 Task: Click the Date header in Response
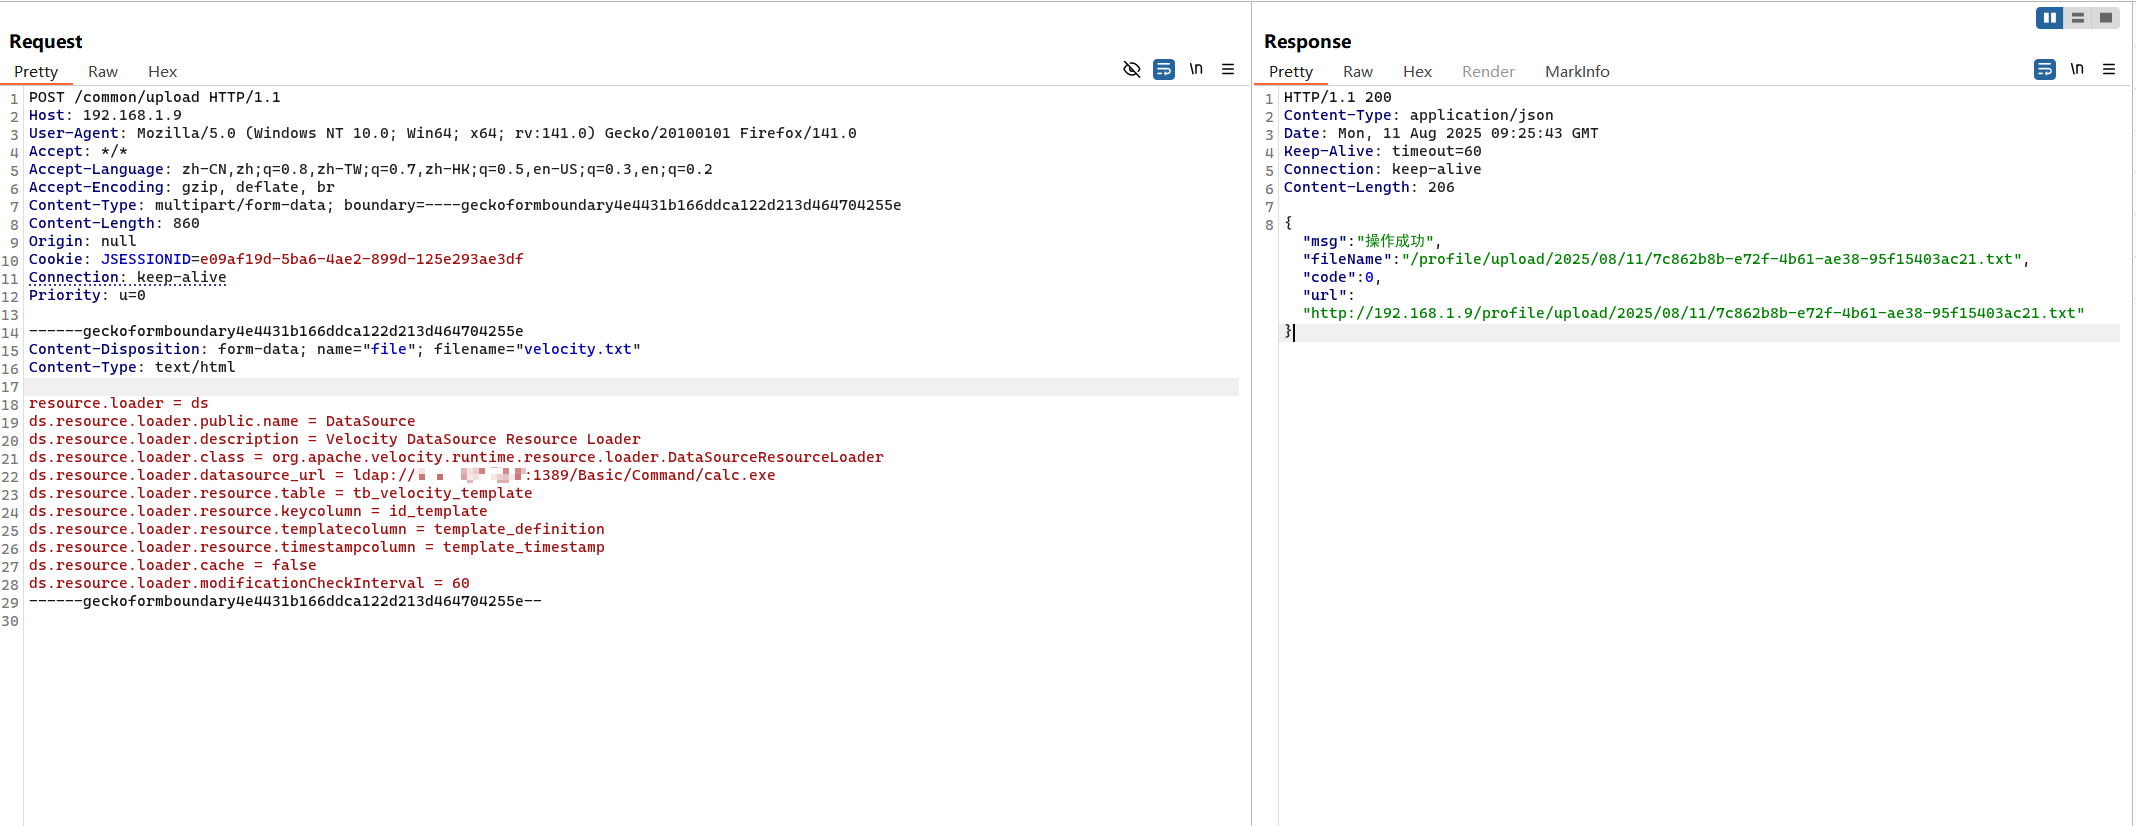coord(1441,133)
